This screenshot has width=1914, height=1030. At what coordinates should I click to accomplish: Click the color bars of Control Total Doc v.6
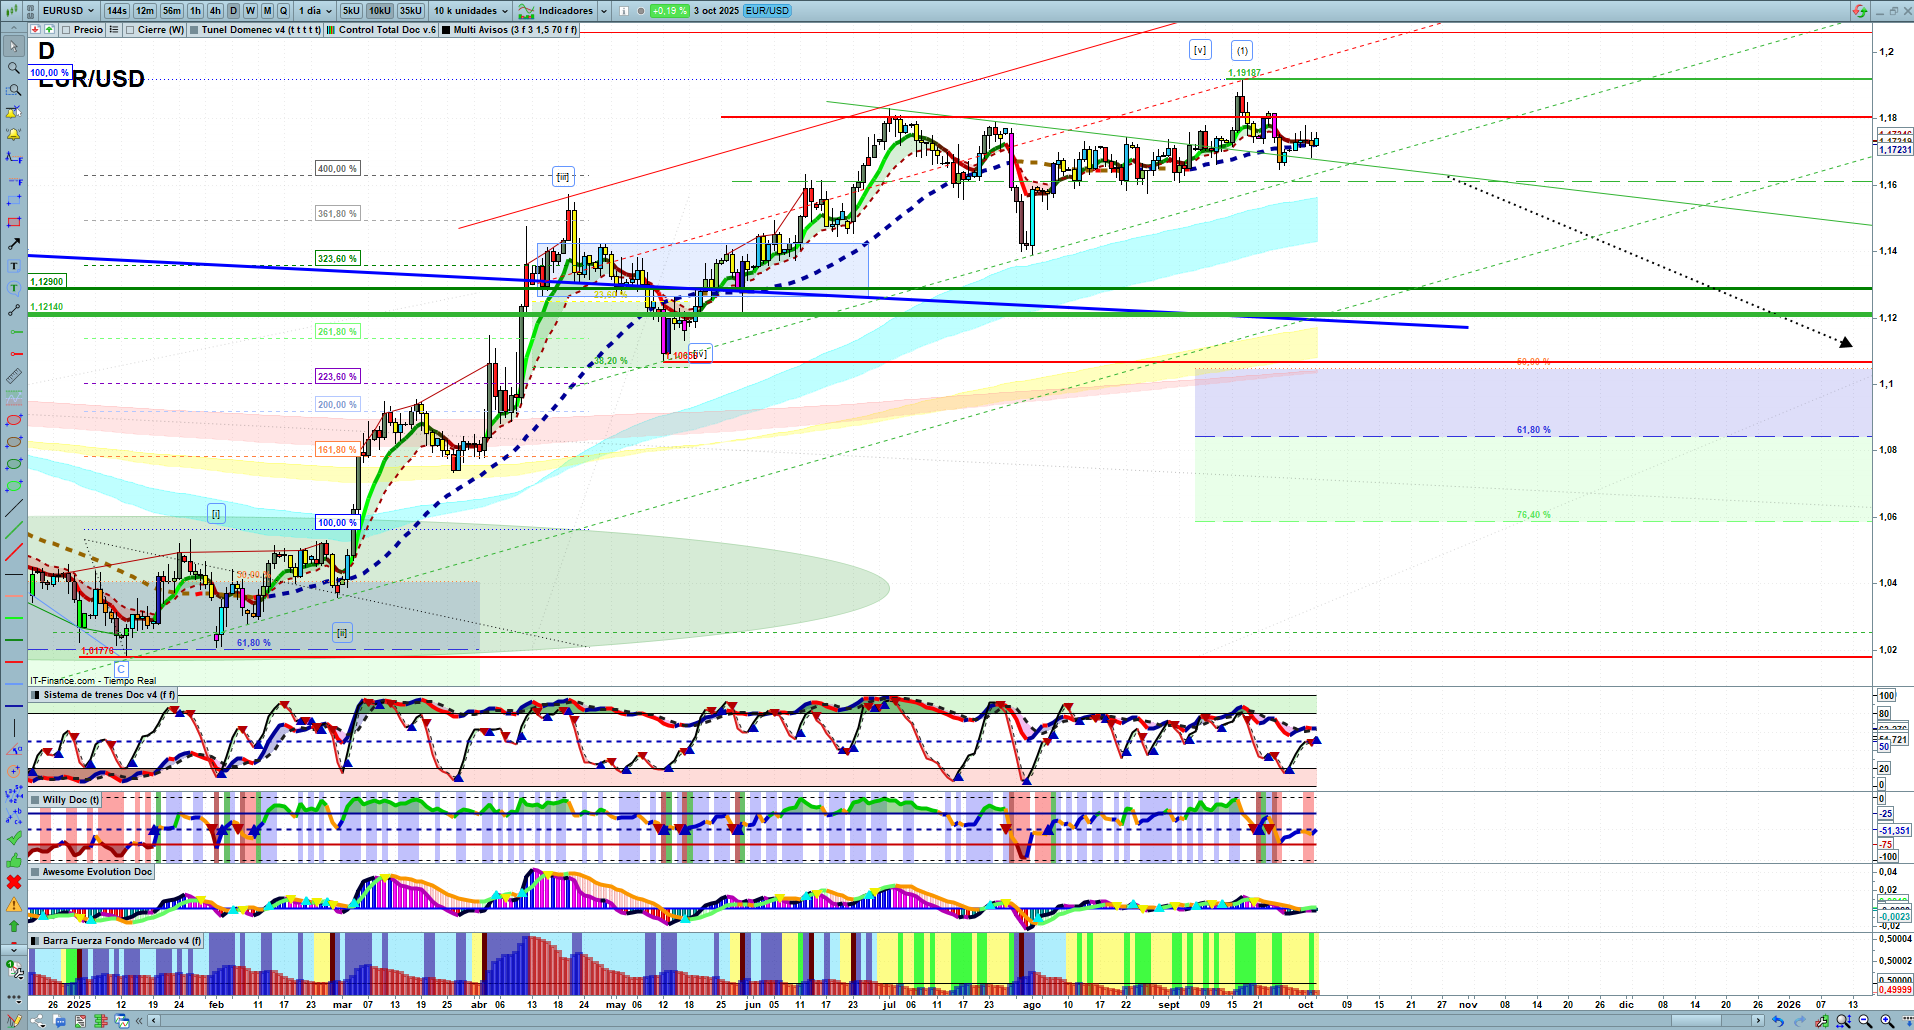(x=331, y=30)
